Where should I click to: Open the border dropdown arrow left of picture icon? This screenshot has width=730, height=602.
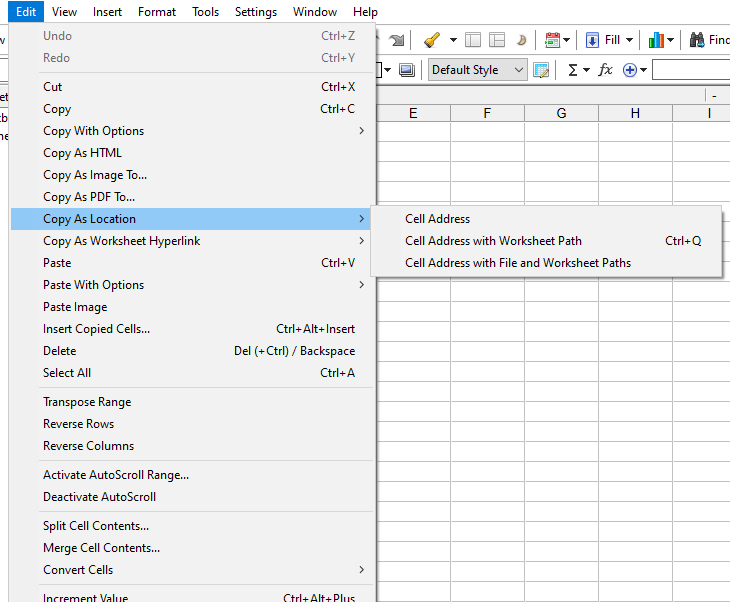(387, 70)
